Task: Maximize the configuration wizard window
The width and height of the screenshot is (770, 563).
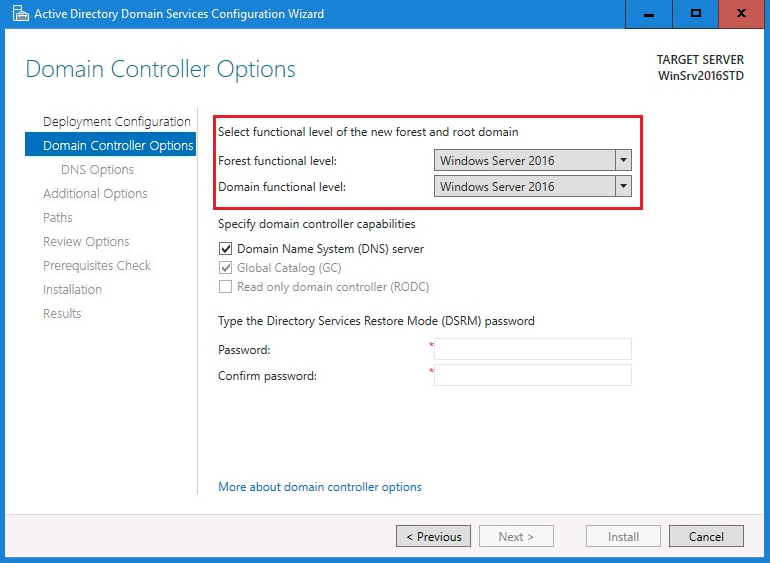Action: (696, 14)
